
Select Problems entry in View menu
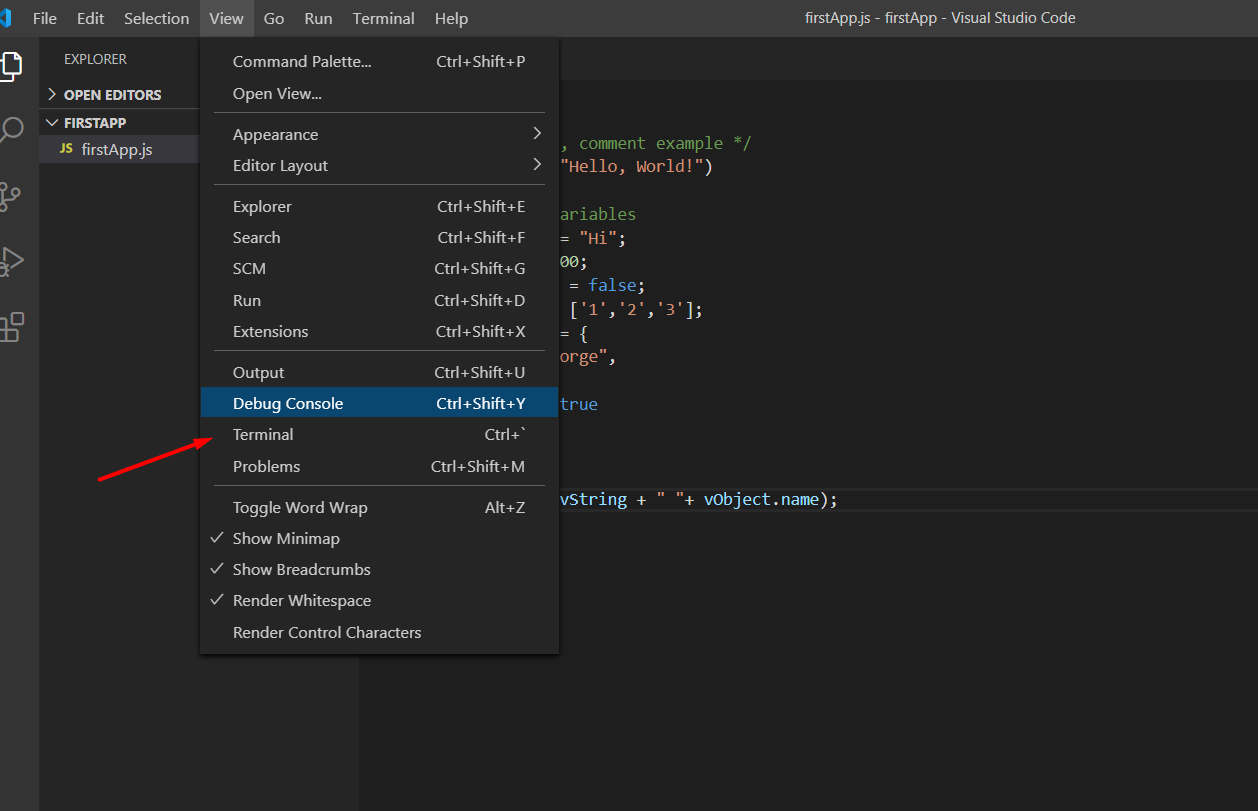tap(379, 466)
